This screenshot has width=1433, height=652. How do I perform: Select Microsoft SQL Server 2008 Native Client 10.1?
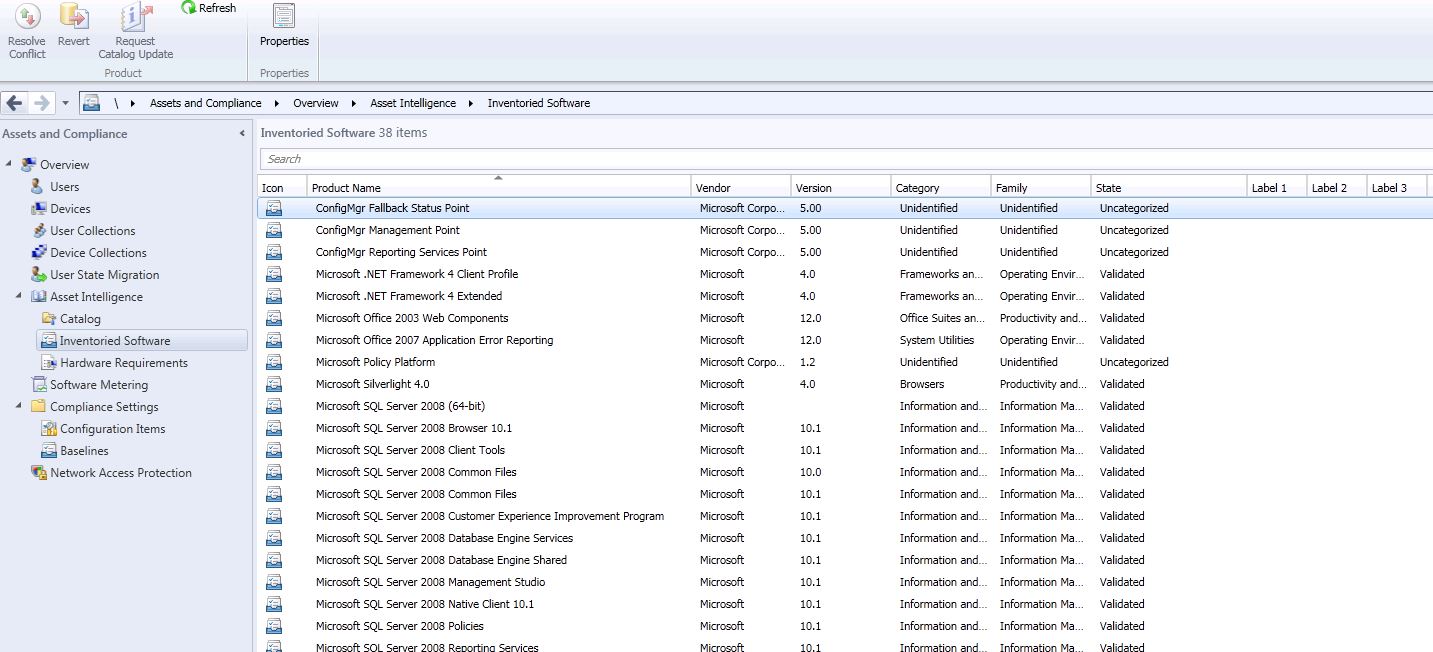(x=845, y=604)
